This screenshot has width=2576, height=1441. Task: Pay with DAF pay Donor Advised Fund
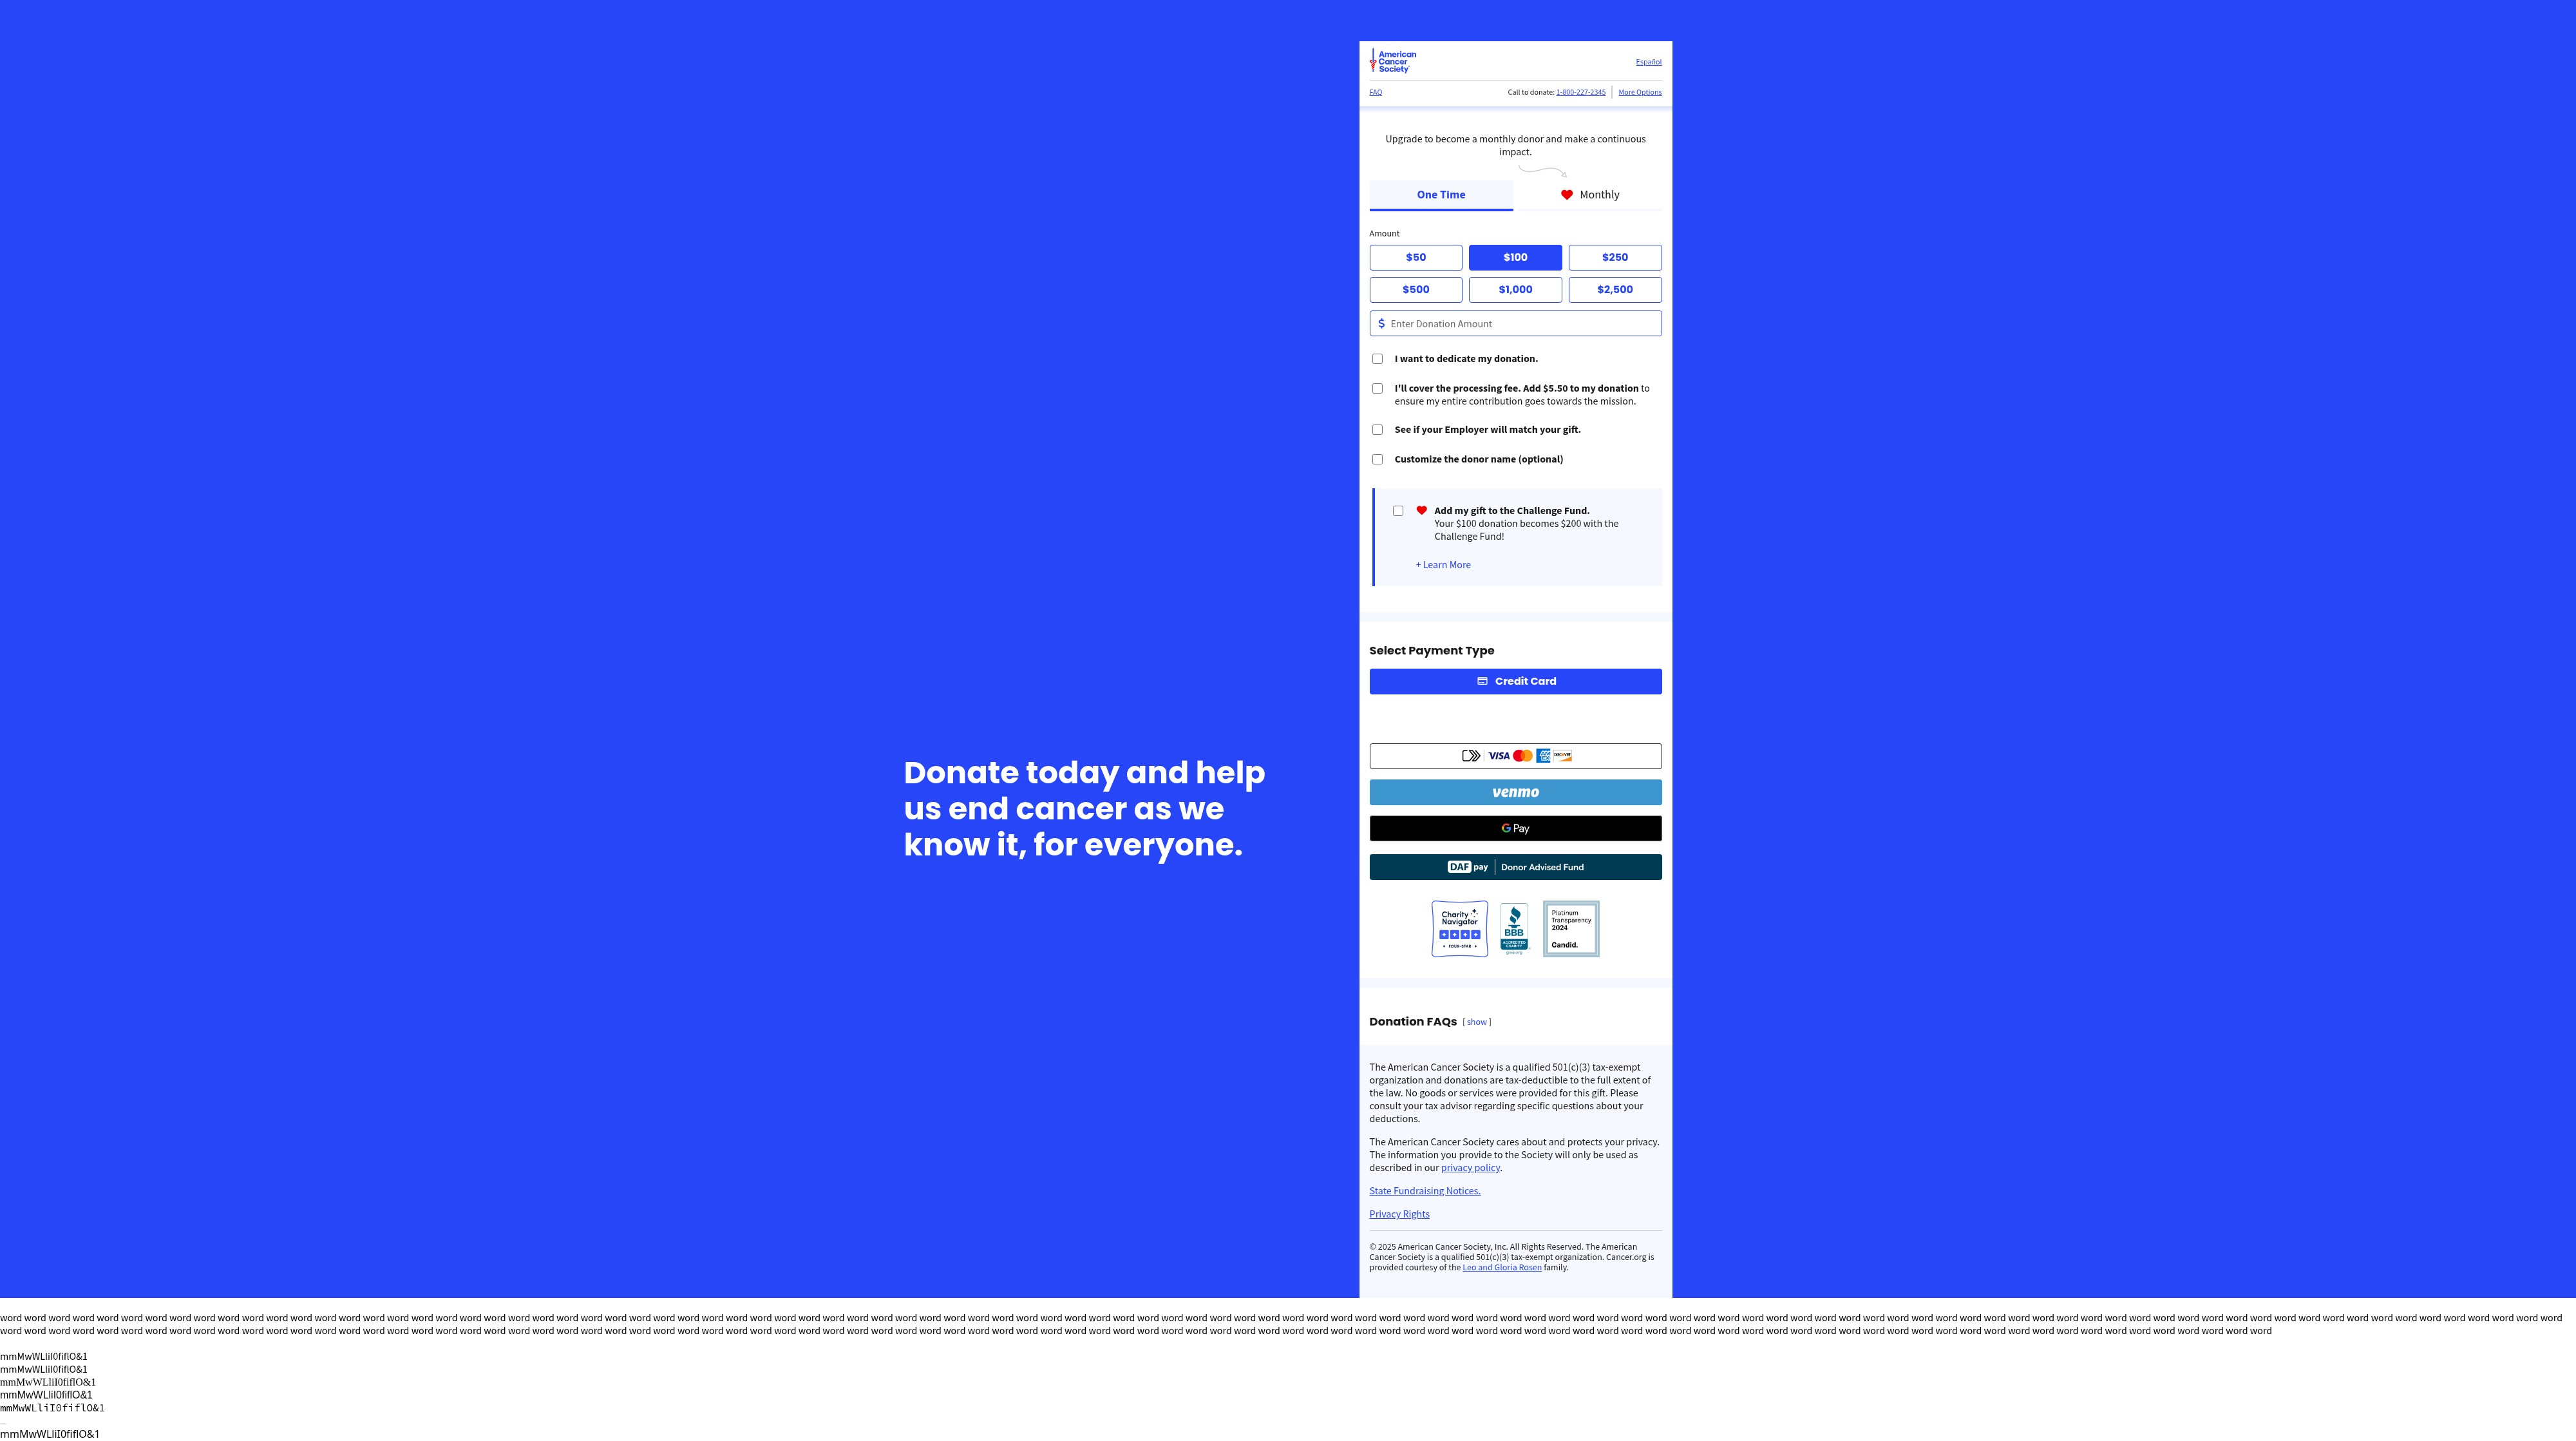[1515, 867]
